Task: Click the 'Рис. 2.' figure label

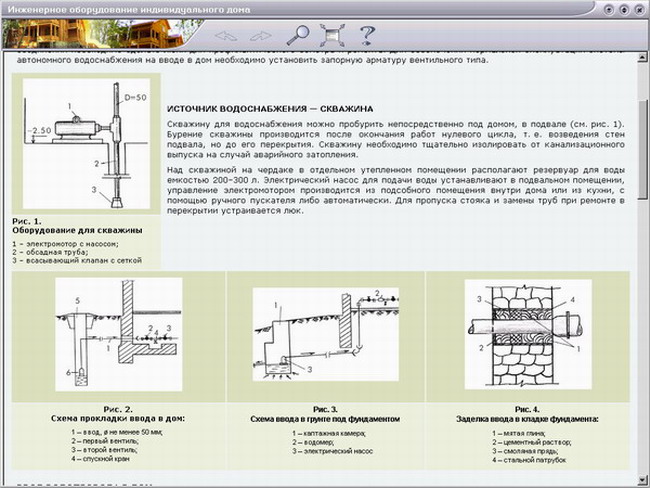Action: [118, 410]
